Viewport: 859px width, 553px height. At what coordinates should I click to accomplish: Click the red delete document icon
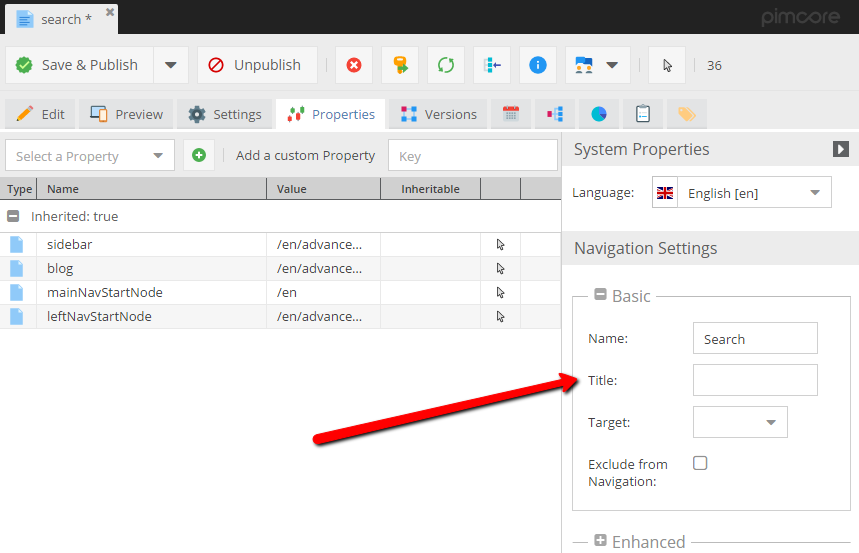point(354,65)
